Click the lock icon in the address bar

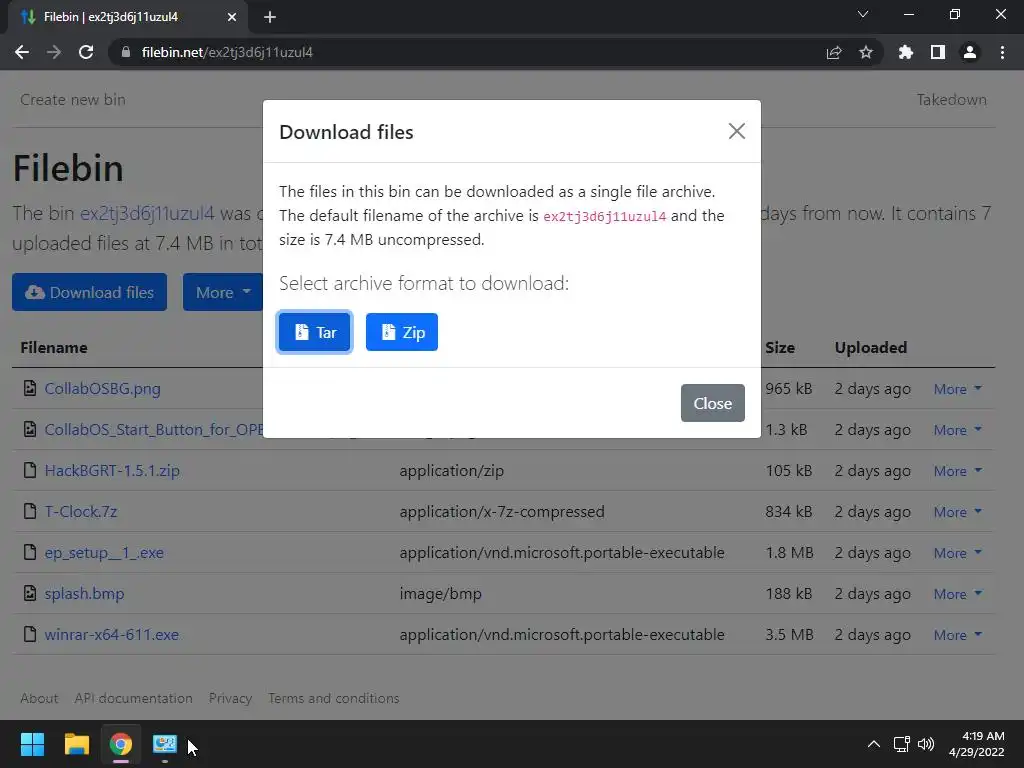click(126, 52)
